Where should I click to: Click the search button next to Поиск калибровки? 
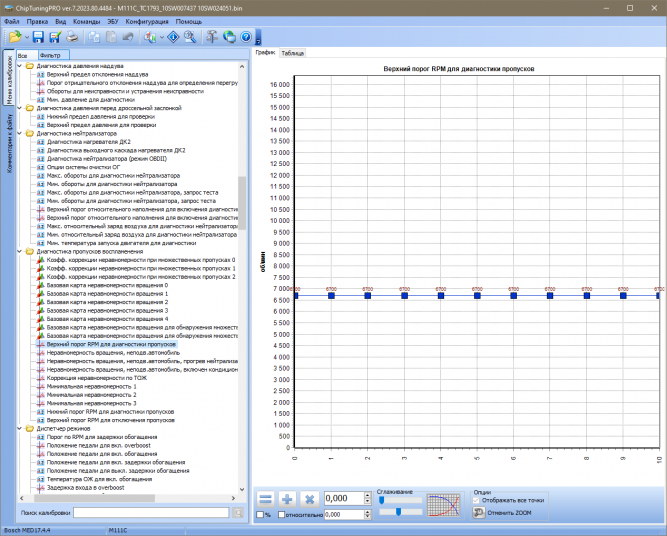tap(238, 513)
